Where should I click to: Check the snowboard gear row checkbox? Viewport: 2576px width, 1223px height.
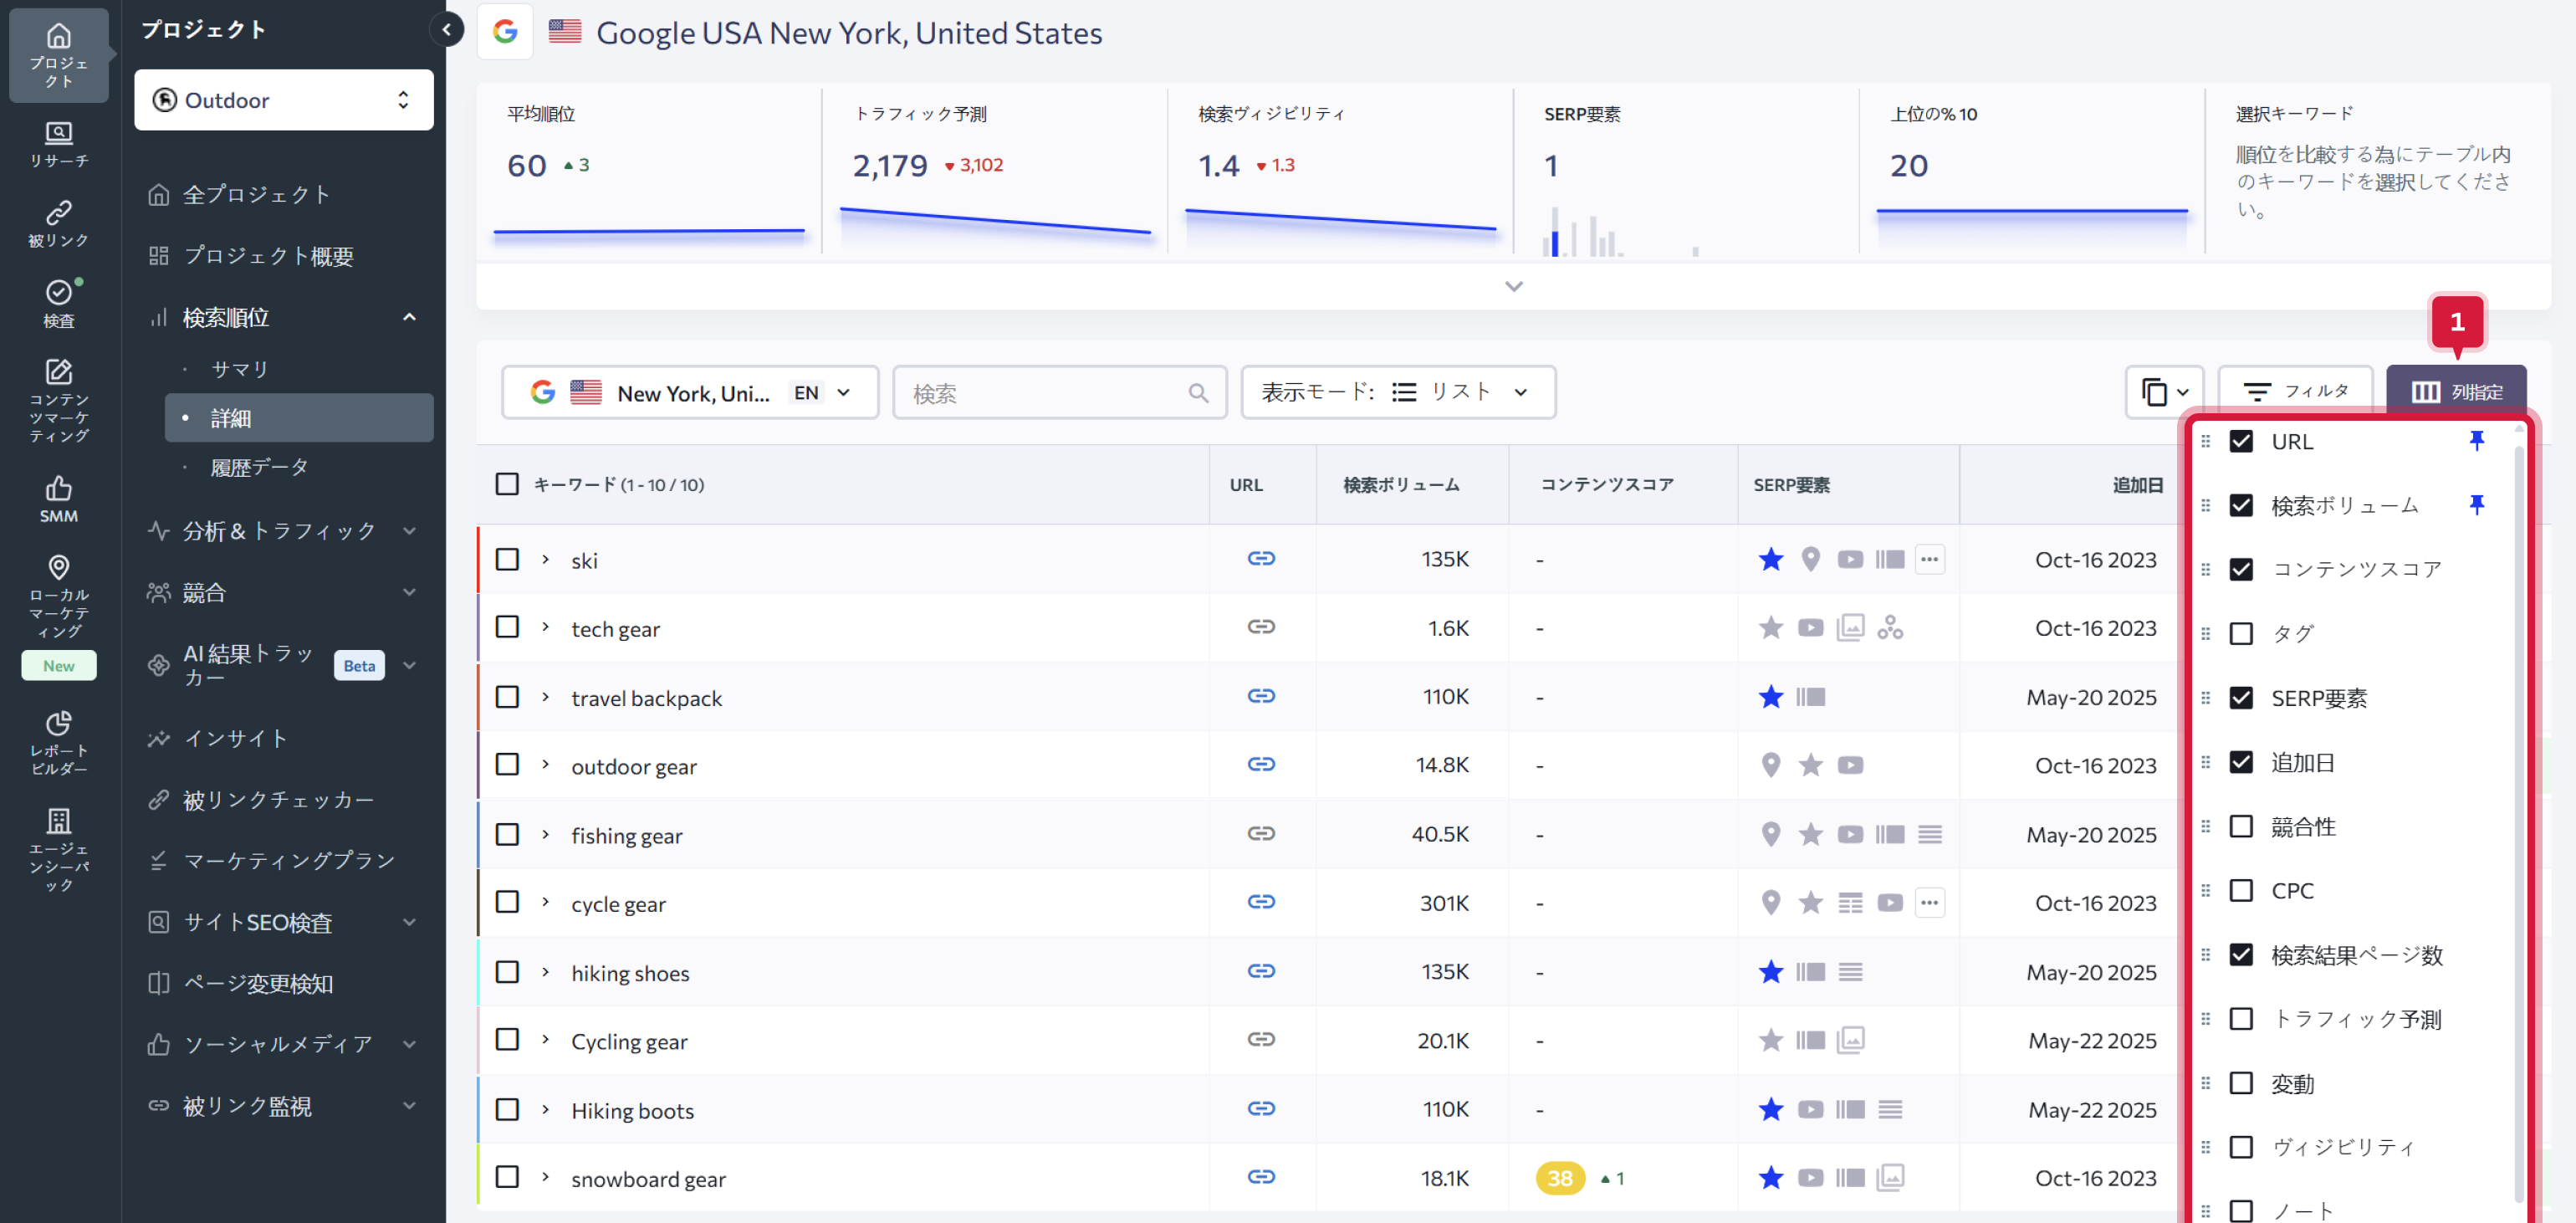click(507, 1177)
